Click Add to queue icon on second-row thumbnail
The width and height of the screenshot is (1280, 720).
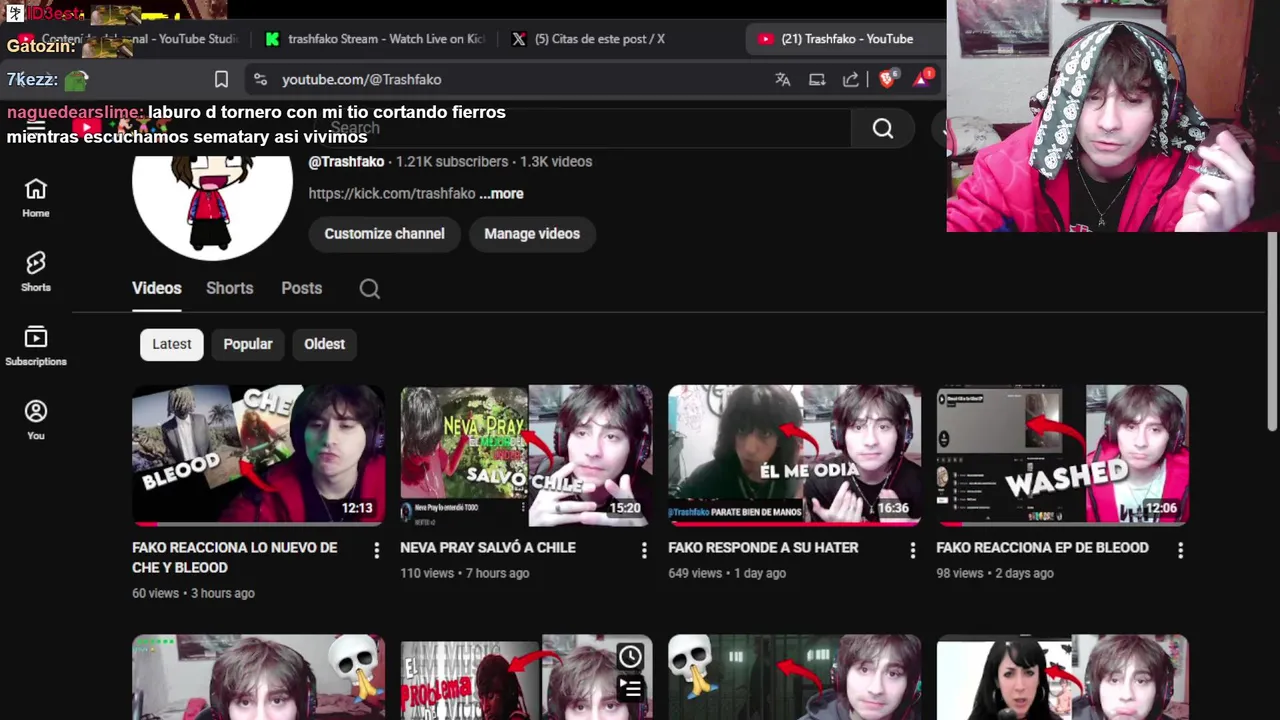click(630, 688)
